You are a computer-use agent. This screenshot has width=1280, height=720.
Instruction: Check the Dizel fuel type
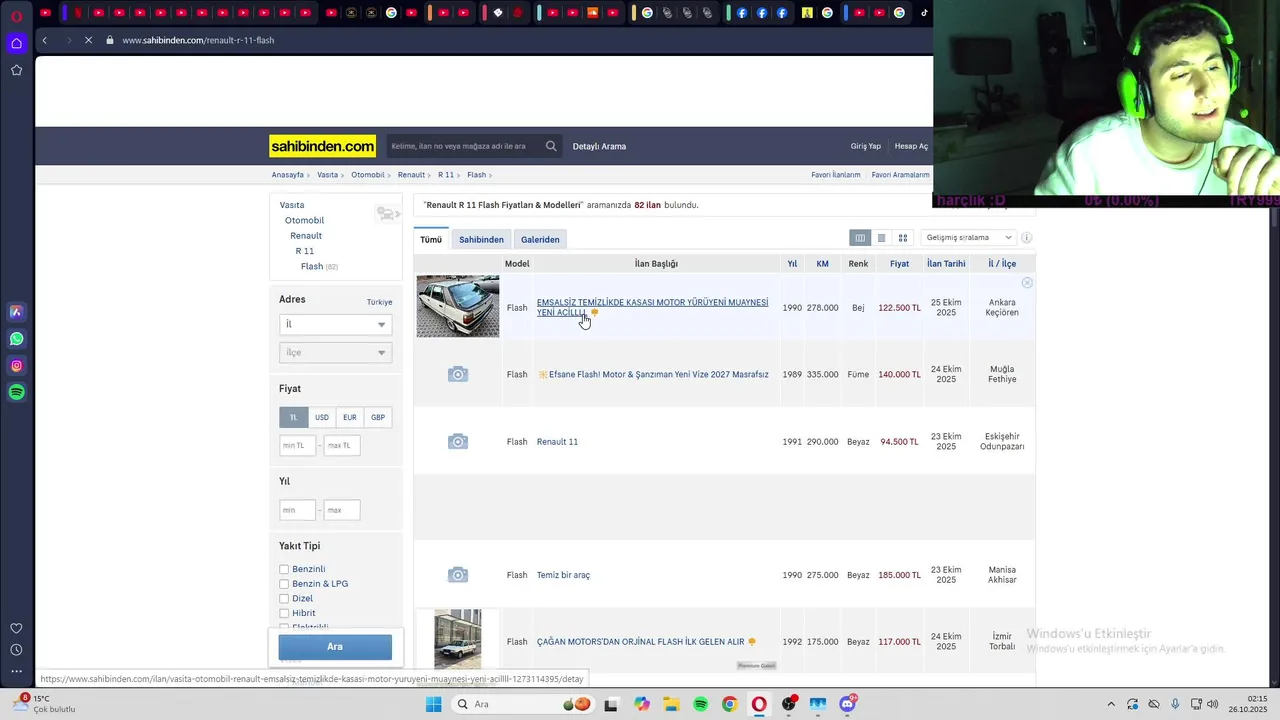284,598
